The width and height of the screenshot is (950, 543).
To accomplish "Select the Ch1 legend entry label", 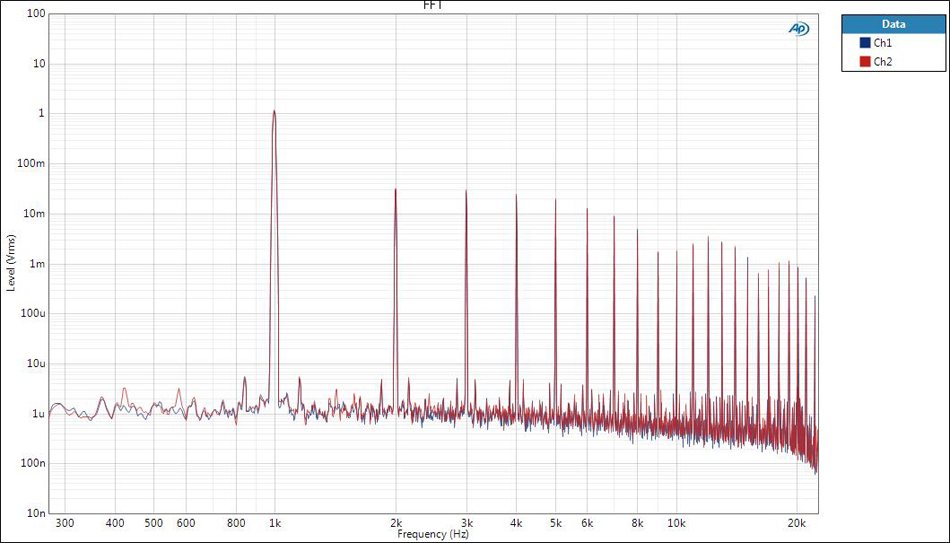I will (883, 43).
